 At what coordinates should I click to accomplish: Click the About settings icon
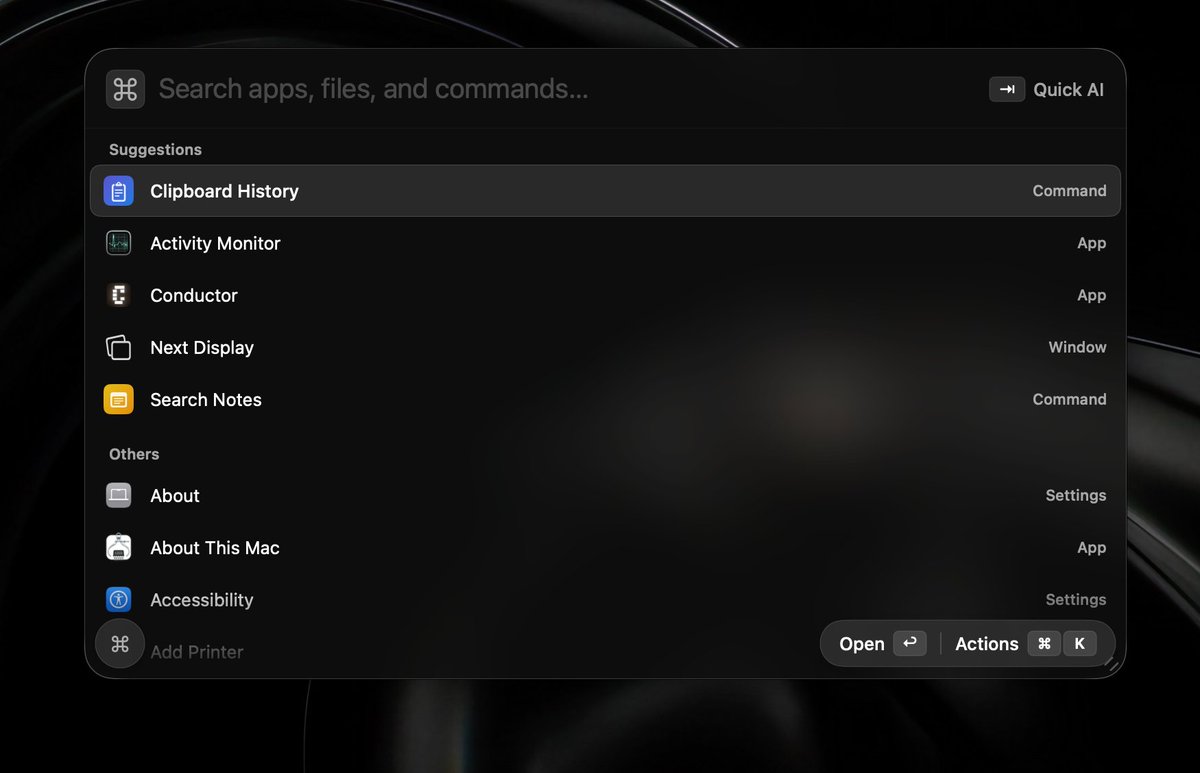pos(119,495)
